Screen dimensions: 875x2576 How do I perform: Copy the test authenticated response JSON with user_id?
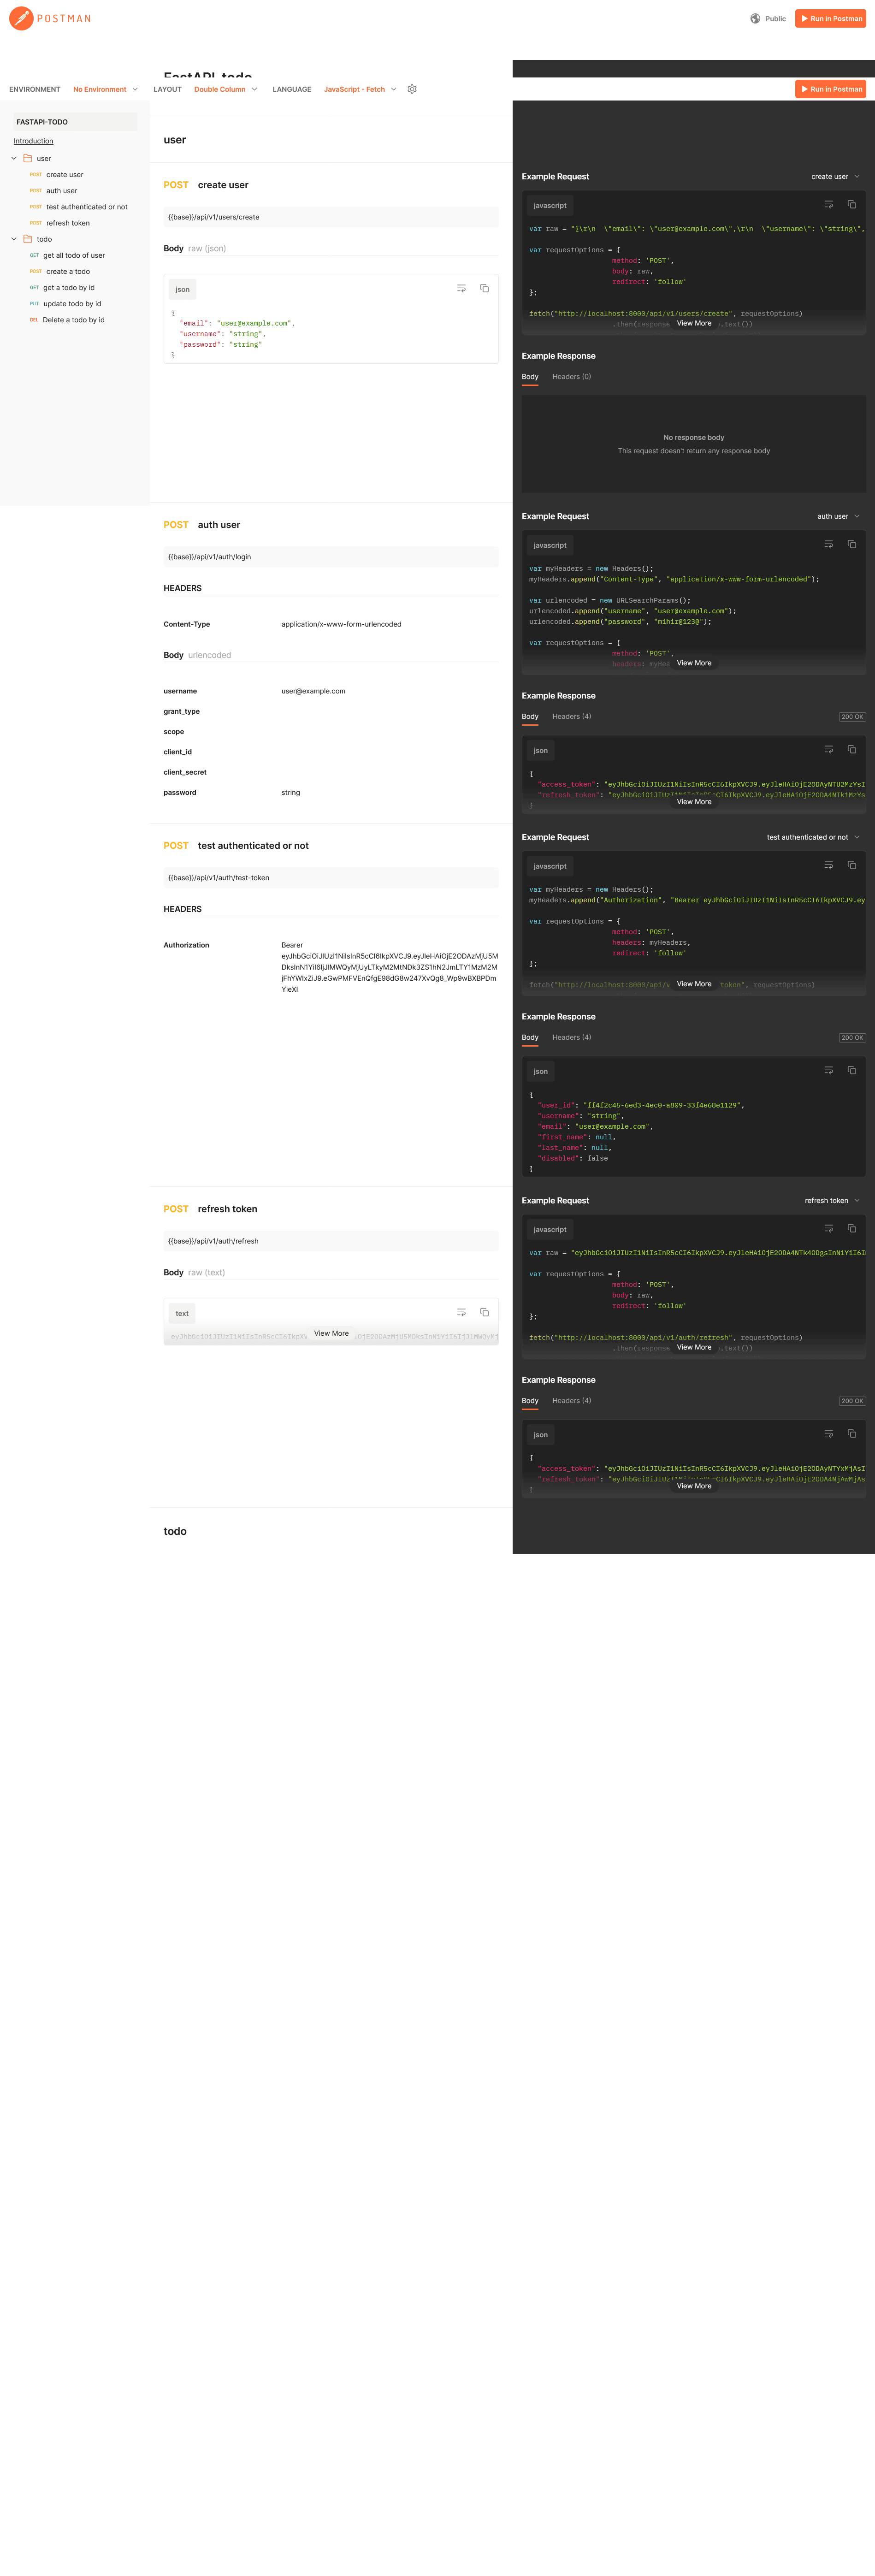tap(852, 1070)
